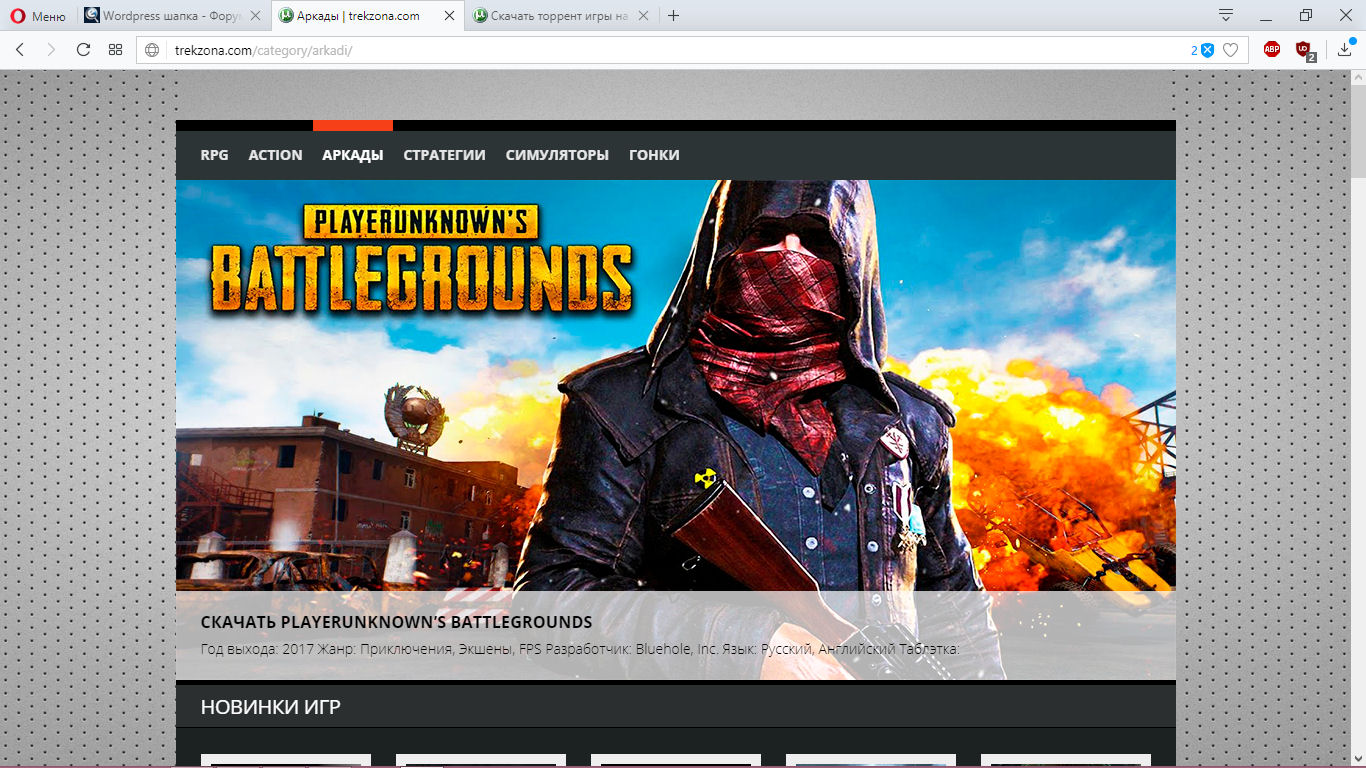1366x768 pixels.
Task: Reload the current page
Action: (x=83, y=50)
